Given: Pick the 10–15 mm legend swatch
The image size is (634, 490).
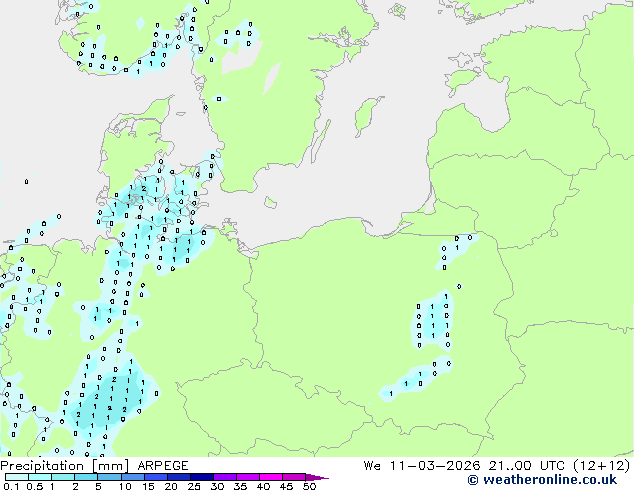Looking at the screenshot, I should 132,477.
